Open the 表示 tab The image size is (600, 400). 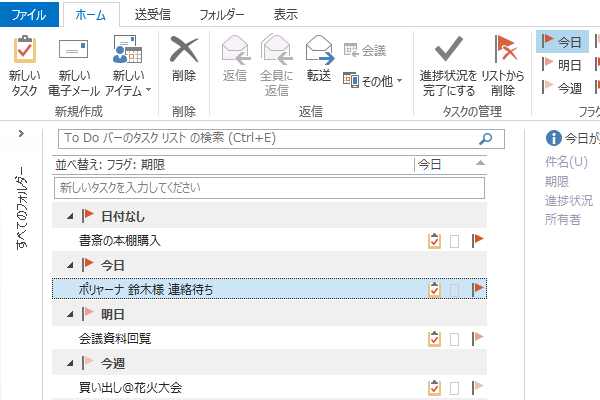point(285,15)
